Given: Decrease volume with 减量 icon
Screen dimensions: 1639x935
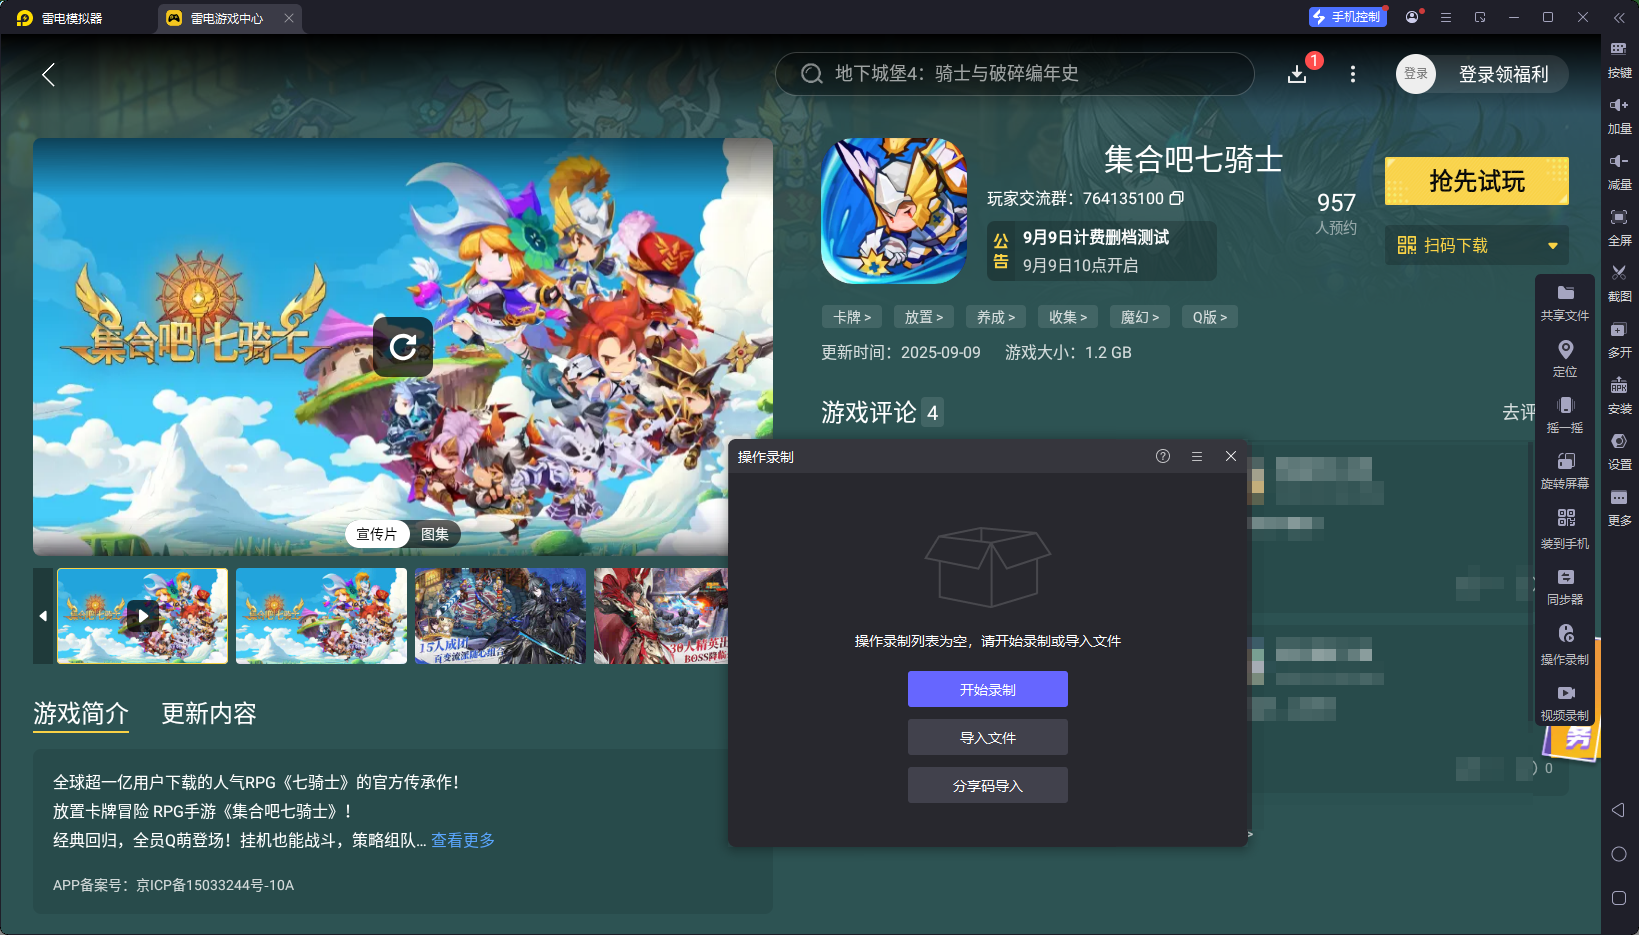Looking at the screenshot, I should [x=1619, y=172].
